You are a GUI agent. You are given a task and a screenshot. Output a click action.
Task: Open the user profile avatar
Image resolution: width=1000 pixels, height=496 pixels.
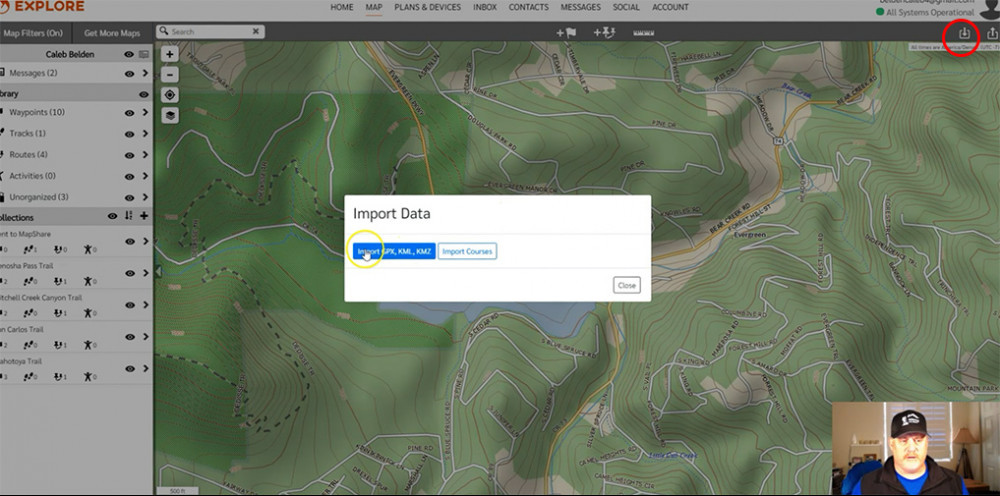point(990,9)
